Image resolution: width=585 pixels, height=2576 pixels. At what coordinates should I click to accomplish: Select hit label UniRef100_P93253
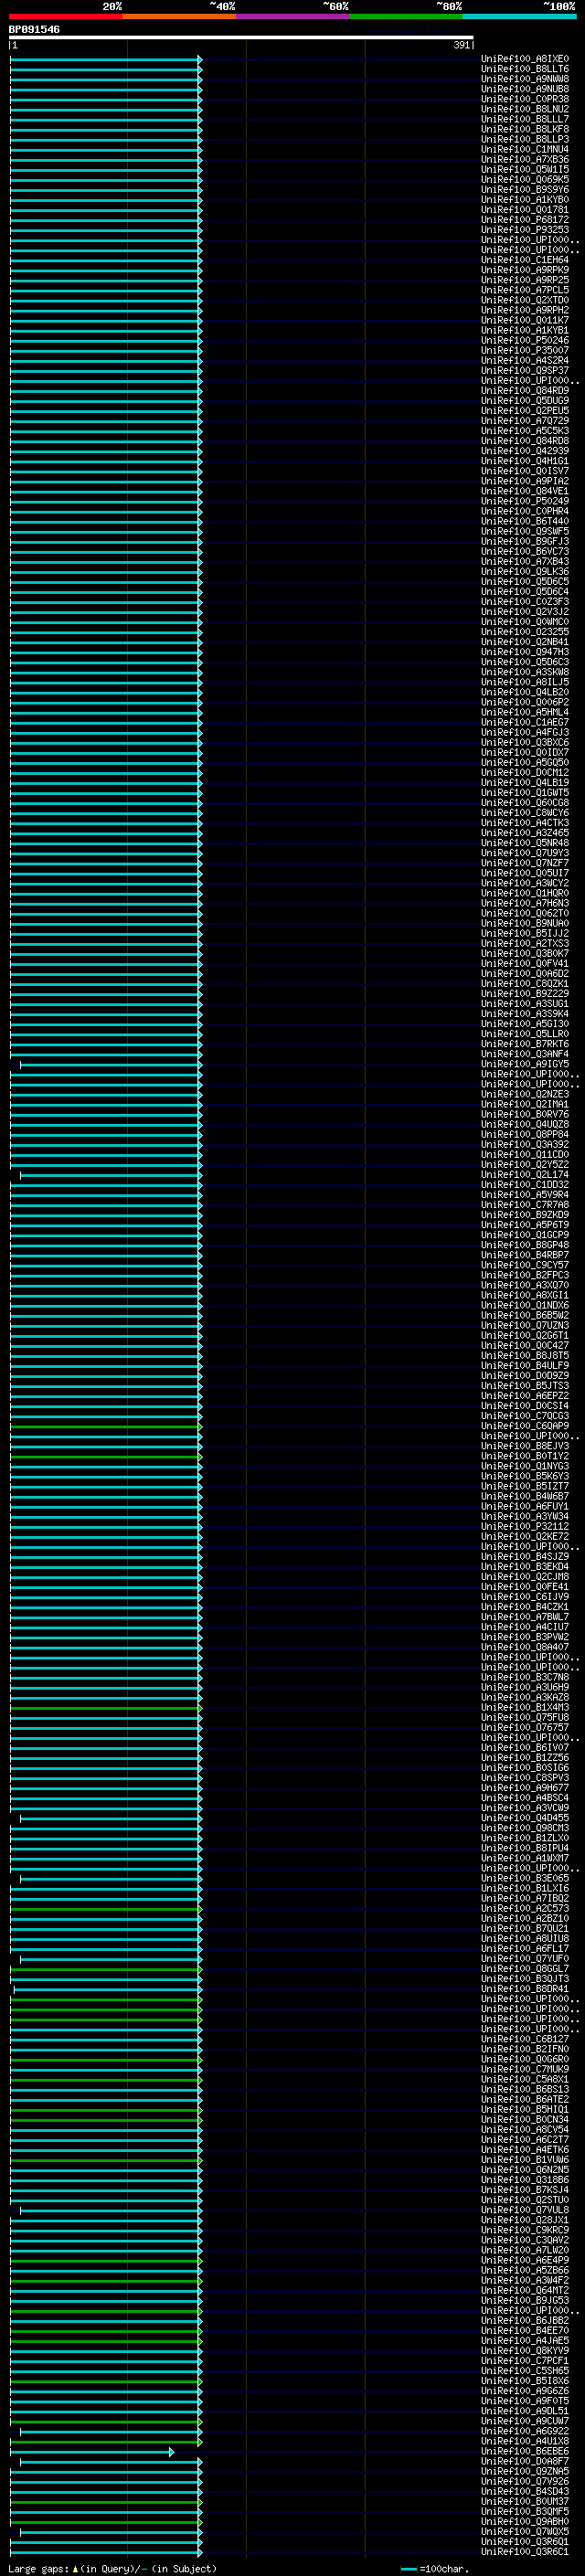click(524, 229)
